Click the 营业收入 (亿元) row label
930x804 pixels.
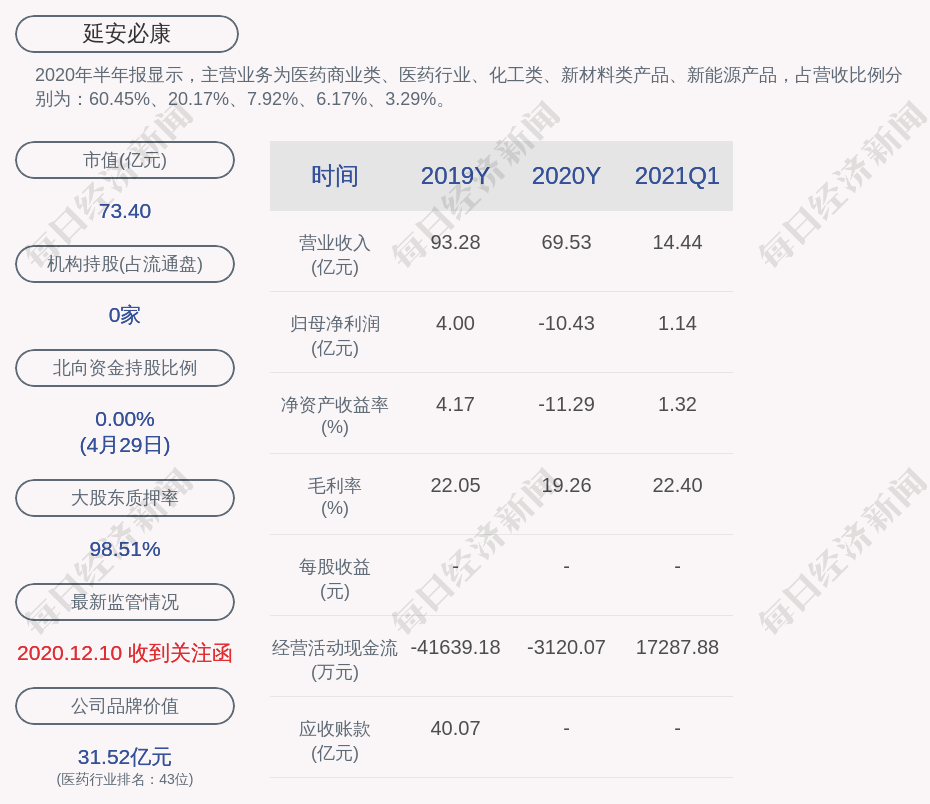(335, 255)
